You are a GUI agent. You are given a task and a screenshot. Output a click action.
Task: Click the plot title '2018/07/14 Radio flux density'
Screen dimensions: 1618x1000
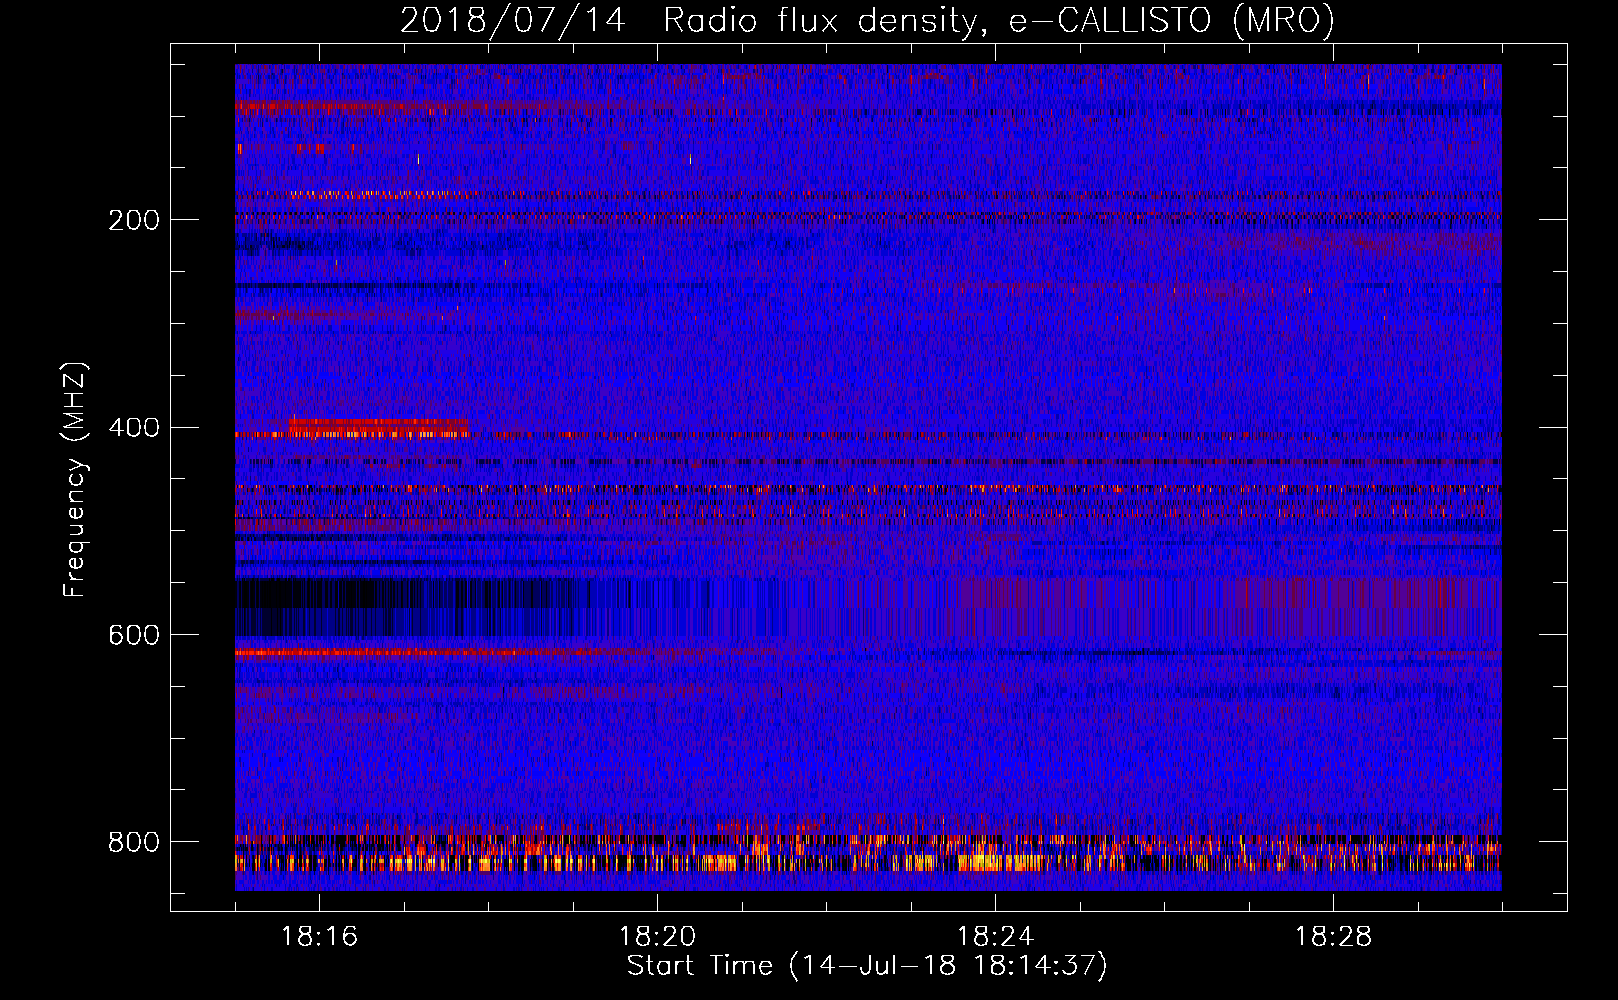tap(867, 20)
